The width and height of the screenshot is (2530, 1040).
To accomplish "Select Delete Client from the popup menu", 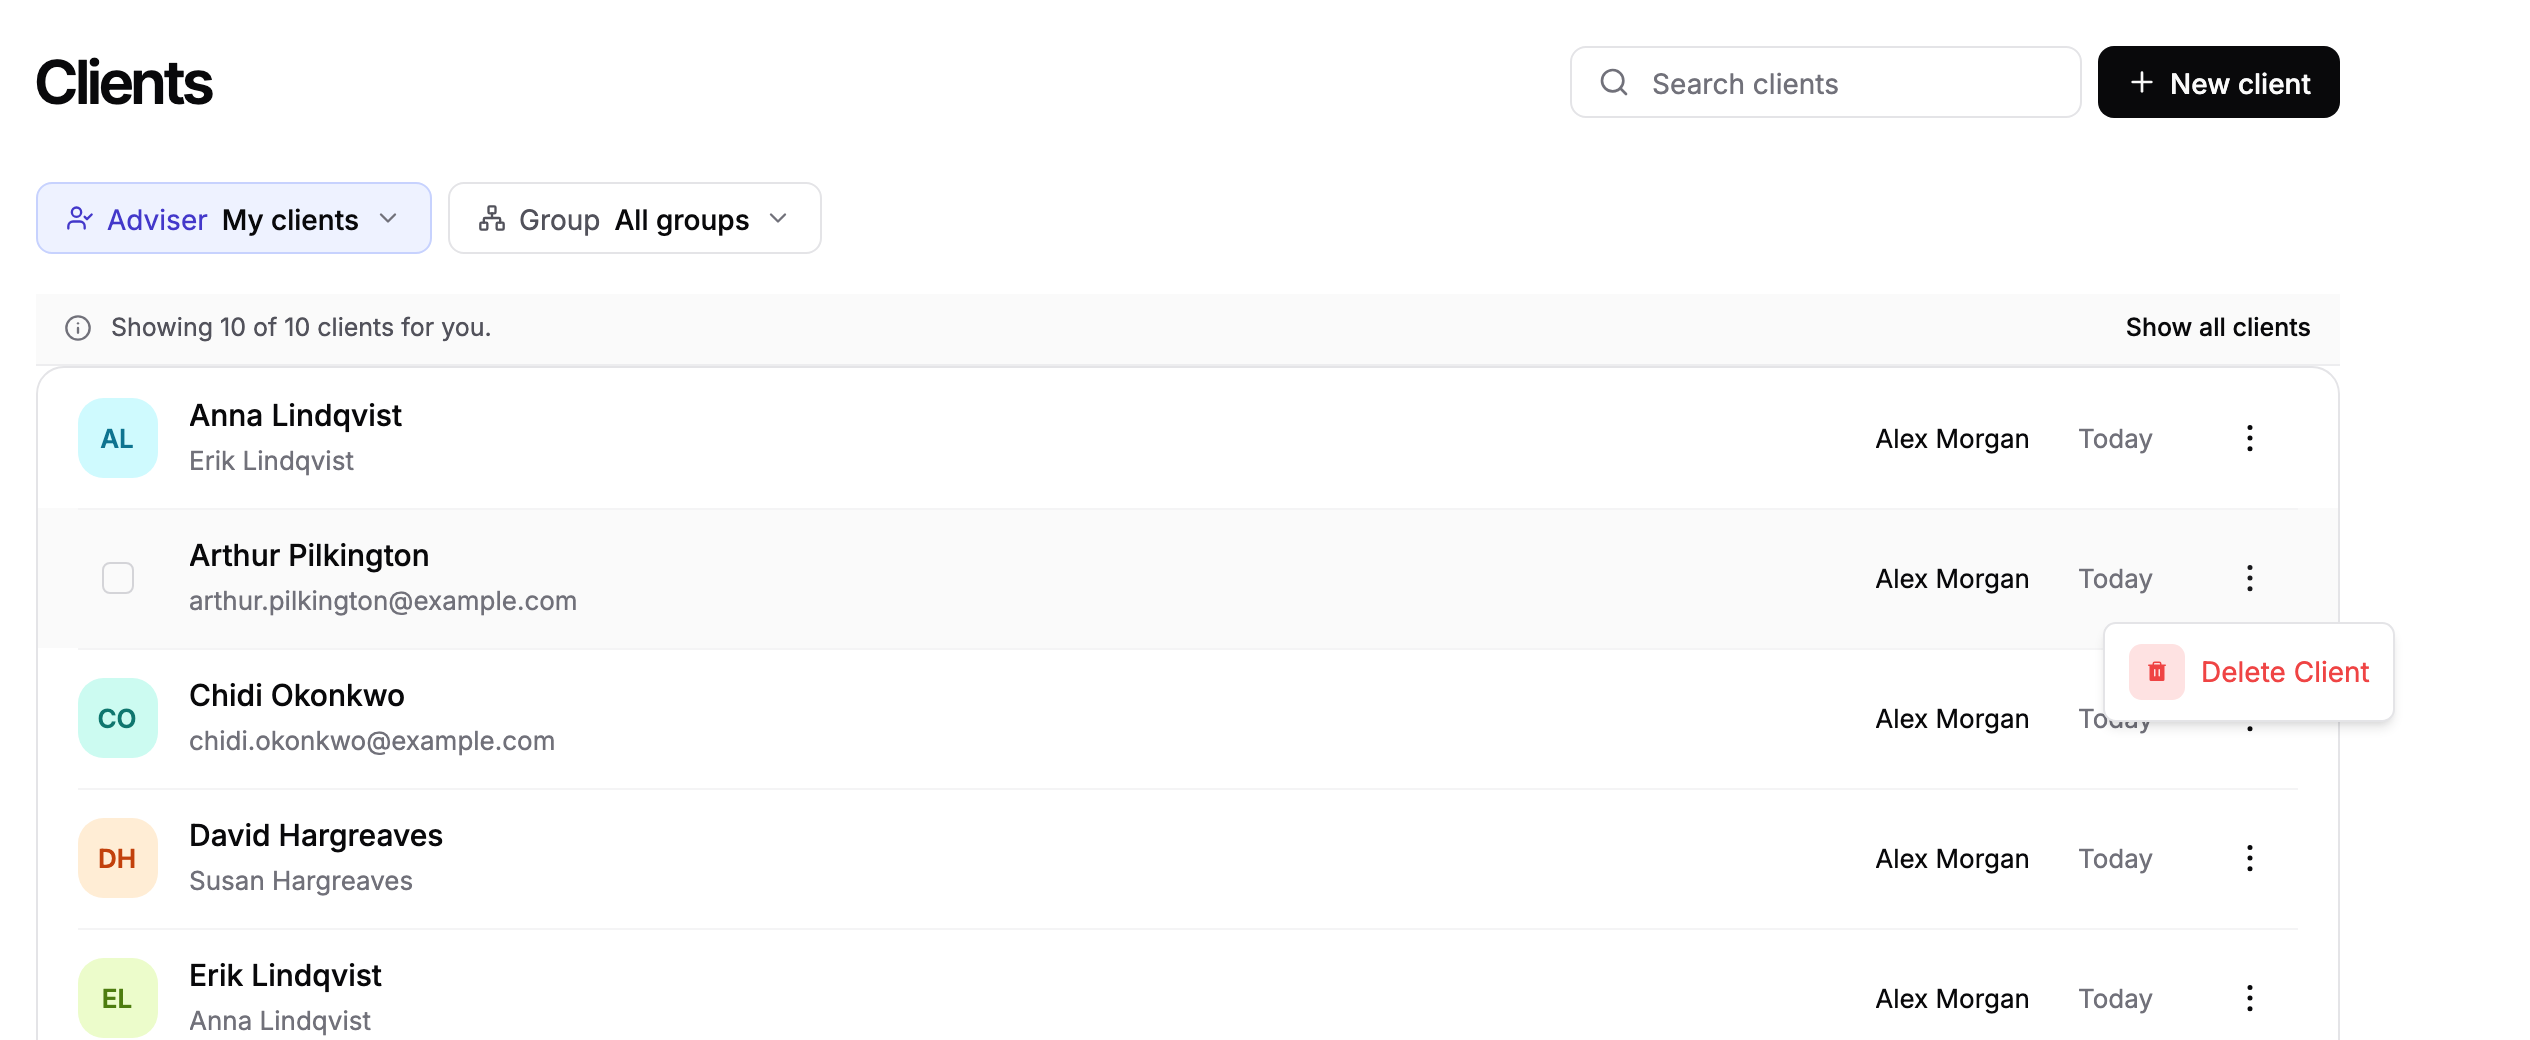I will (2248, 672).
